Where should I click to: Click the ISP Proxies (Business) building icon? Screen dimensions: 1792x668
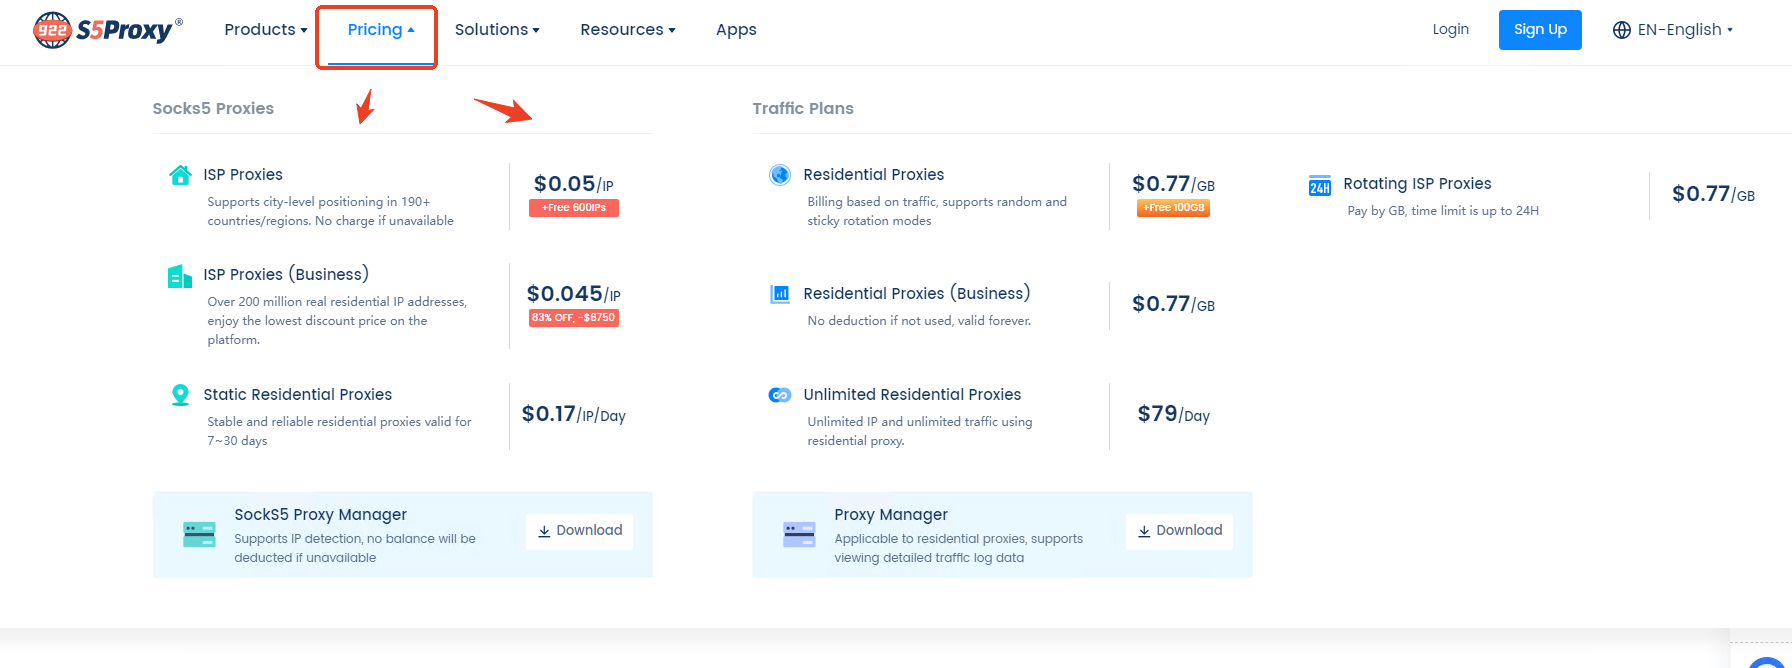(180, 276)
